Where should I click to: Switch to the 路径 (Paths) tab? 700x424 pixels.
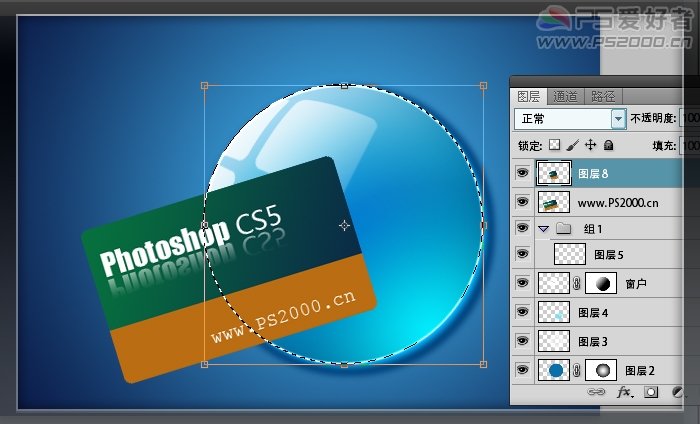pos(603,96)
